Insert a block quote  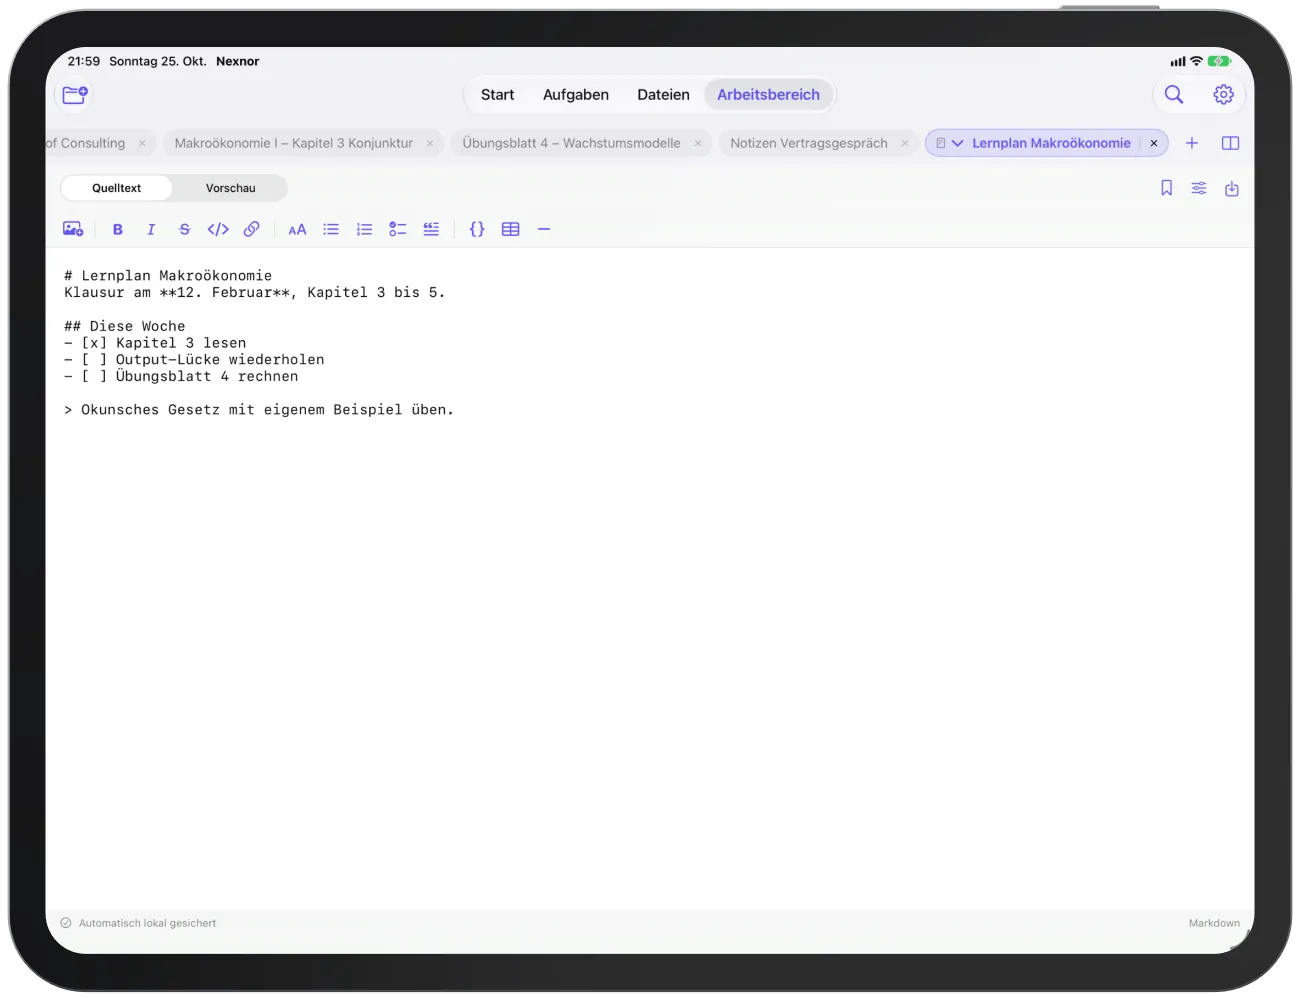(x=431, y=229)
